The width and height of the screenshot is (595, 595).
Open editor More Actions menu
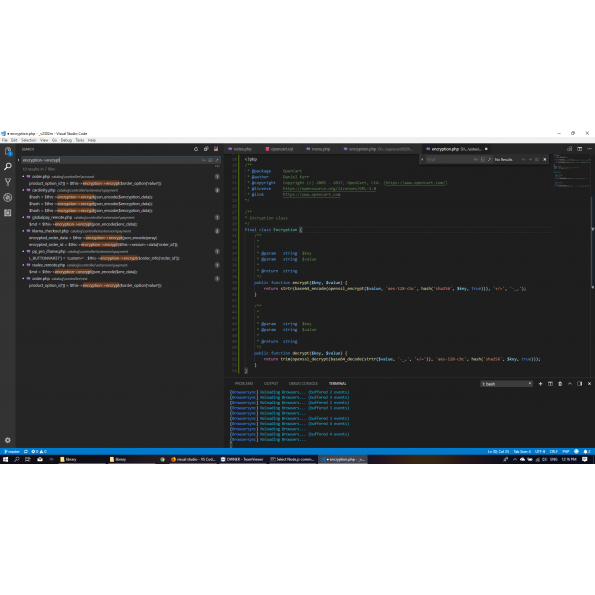589,149
